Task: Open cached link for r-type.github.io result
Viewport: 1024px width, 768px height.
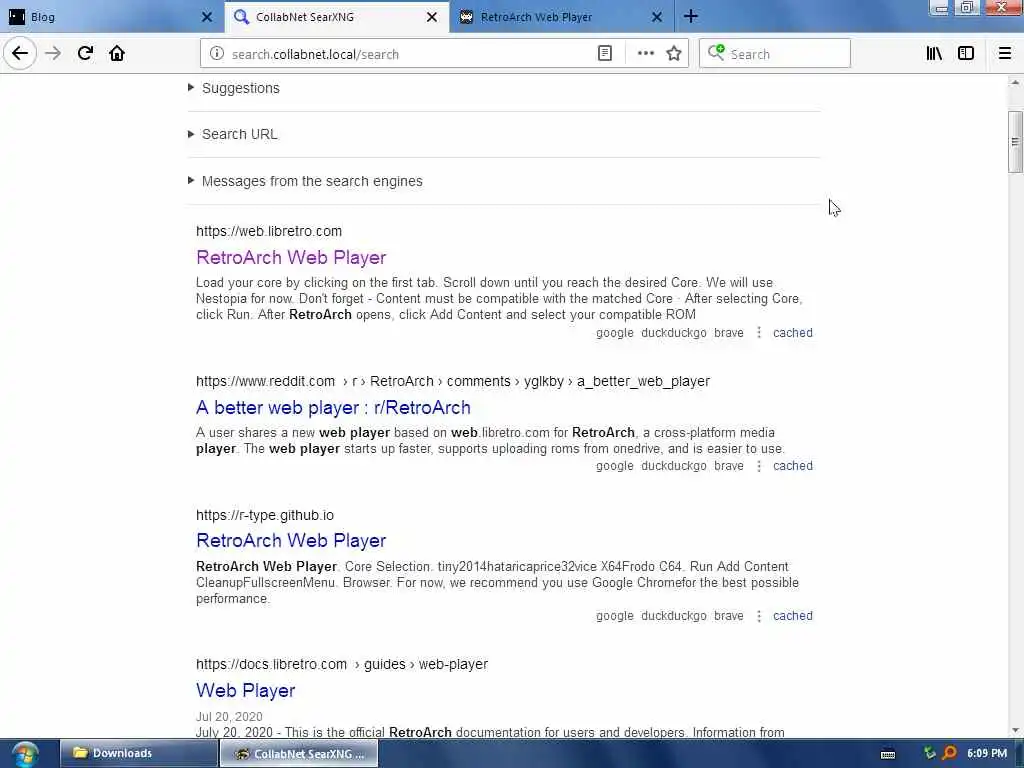Action: tap(793, 616)
